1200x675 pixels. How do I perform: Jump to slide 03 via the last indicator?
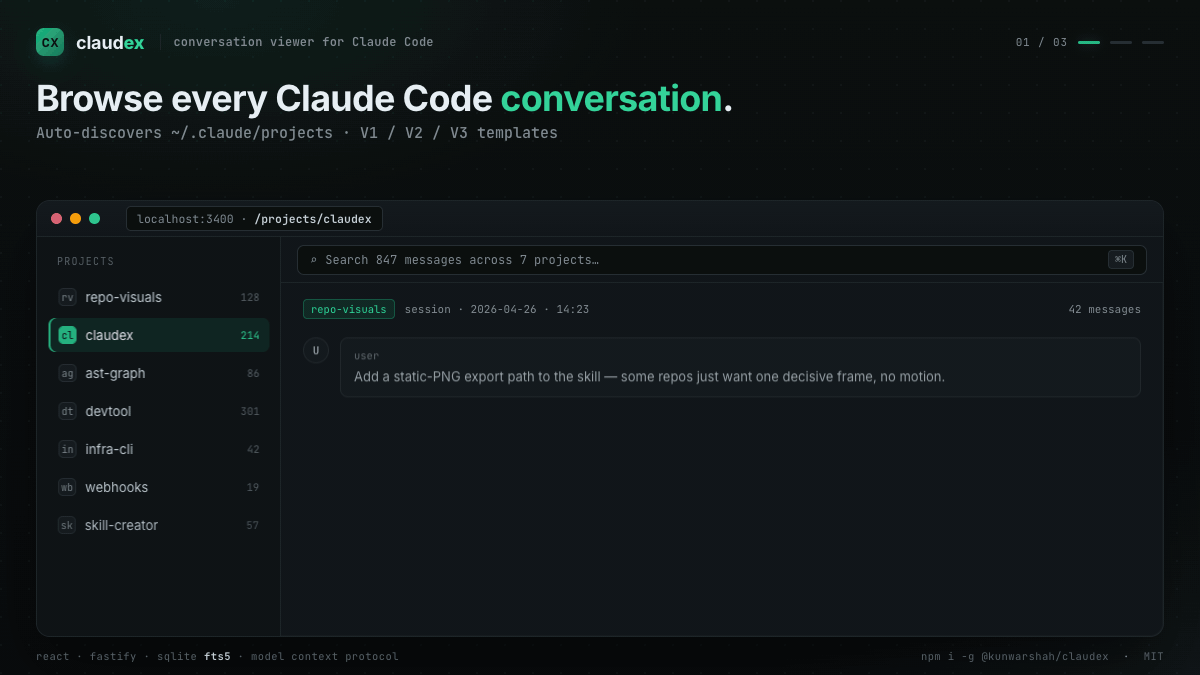(1152, 43)
